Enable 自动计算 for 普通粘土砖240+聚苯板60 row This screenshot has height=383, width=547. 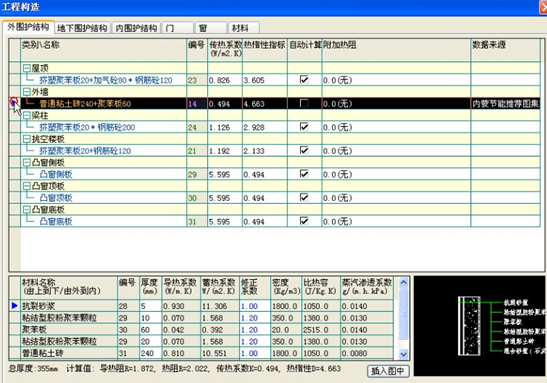pos(304,103)
